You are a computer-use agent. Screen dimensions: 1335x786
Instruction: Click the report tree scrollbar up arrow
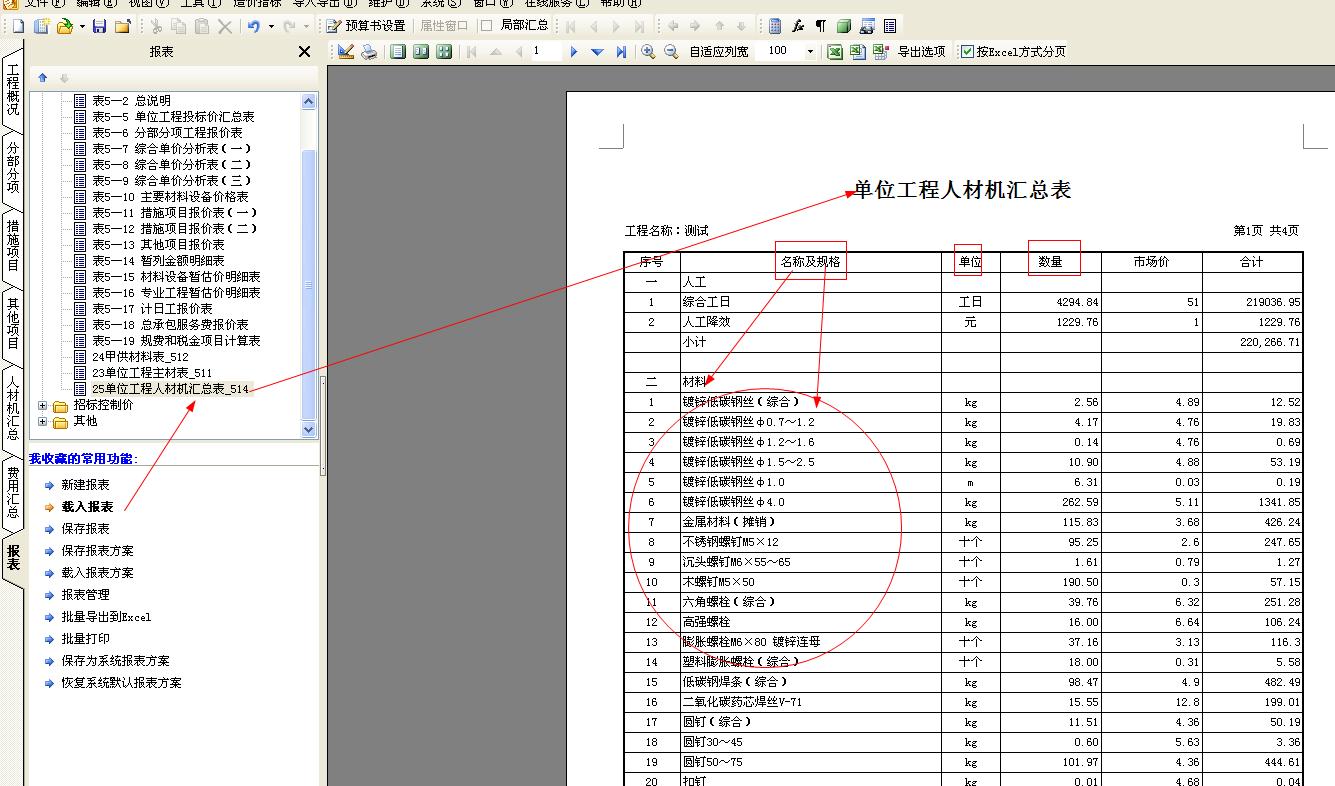308,101
